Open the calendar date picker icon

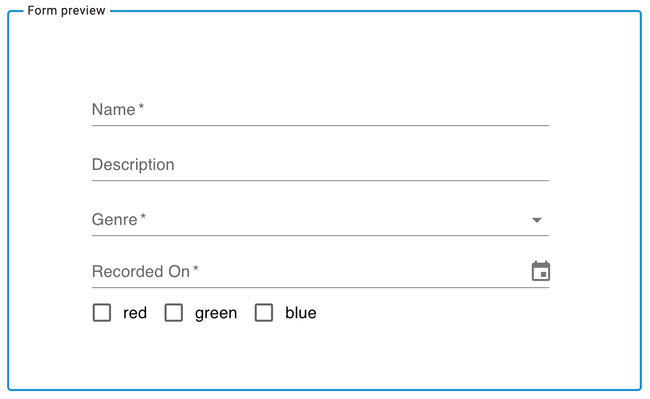[541, 271]
